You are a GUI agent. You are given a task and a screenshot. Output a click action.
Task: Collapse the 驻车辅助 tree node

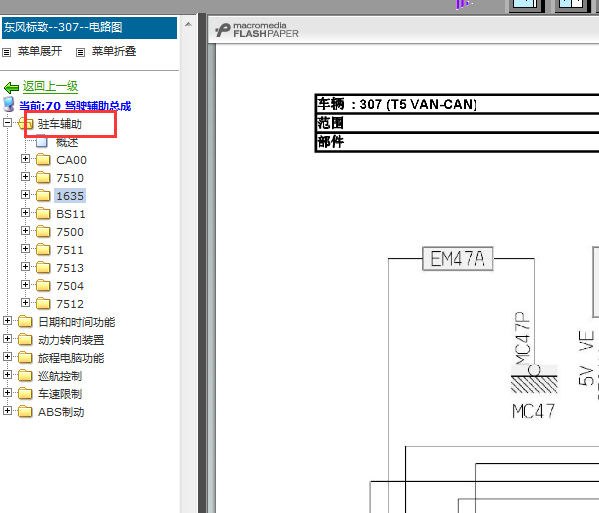click(7, 123)
